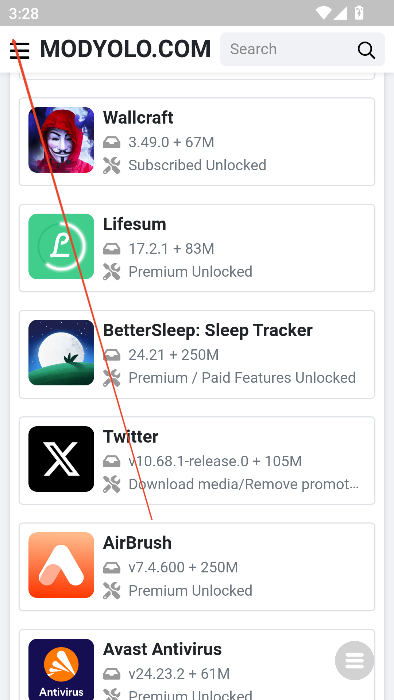Open the hamburger menu beside MODYOLO.COM
The width and height of the screenshot is (394, 700).
[19, 50]
